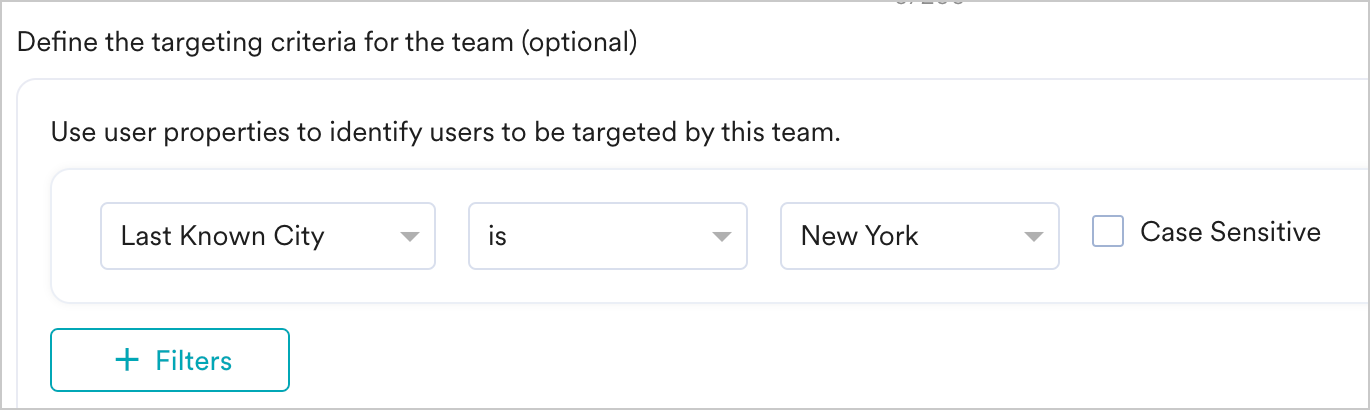Click the "New York" selected value text
The height and width of the screenshot is (410, 1370).
pyautogui.click(x=860, y=237)
